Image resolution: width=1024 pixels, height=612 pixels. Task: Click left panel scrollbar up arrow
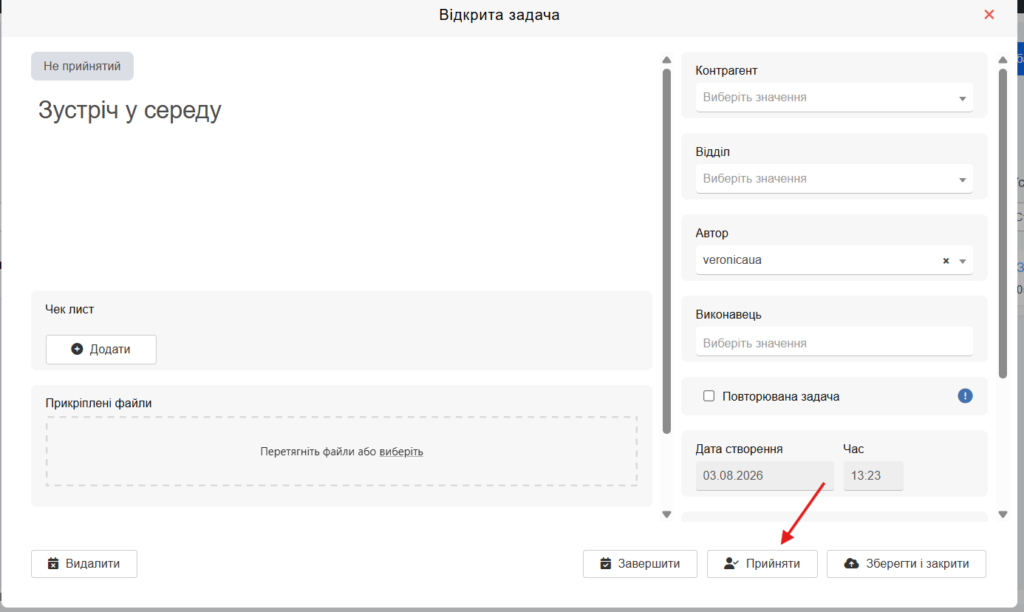[x=667, y=60]
